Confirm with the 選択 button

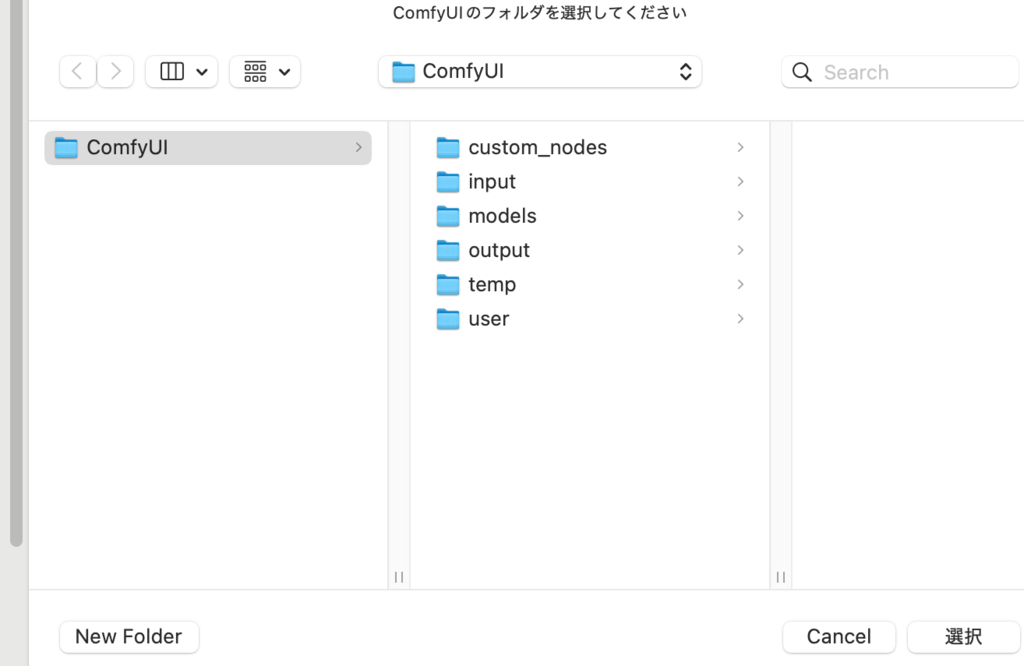click(964, 637)
